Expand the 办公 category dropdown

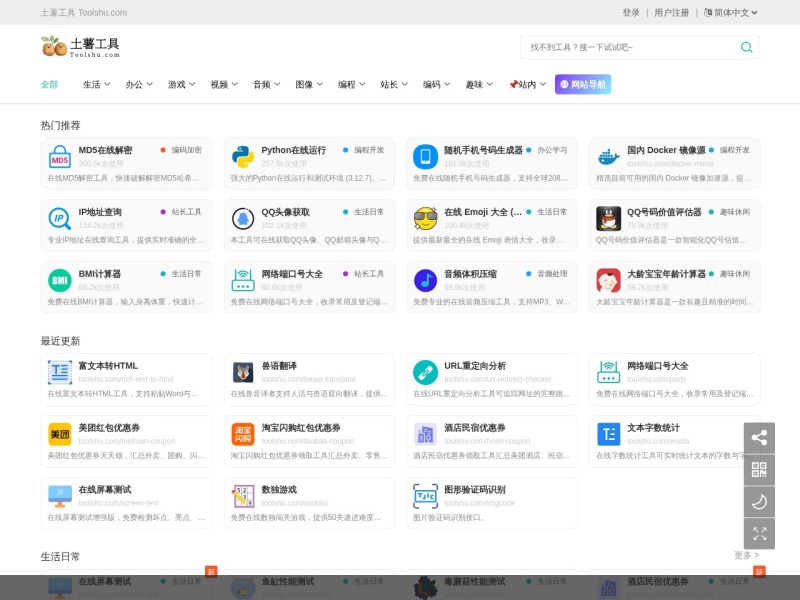click(139, 85)
